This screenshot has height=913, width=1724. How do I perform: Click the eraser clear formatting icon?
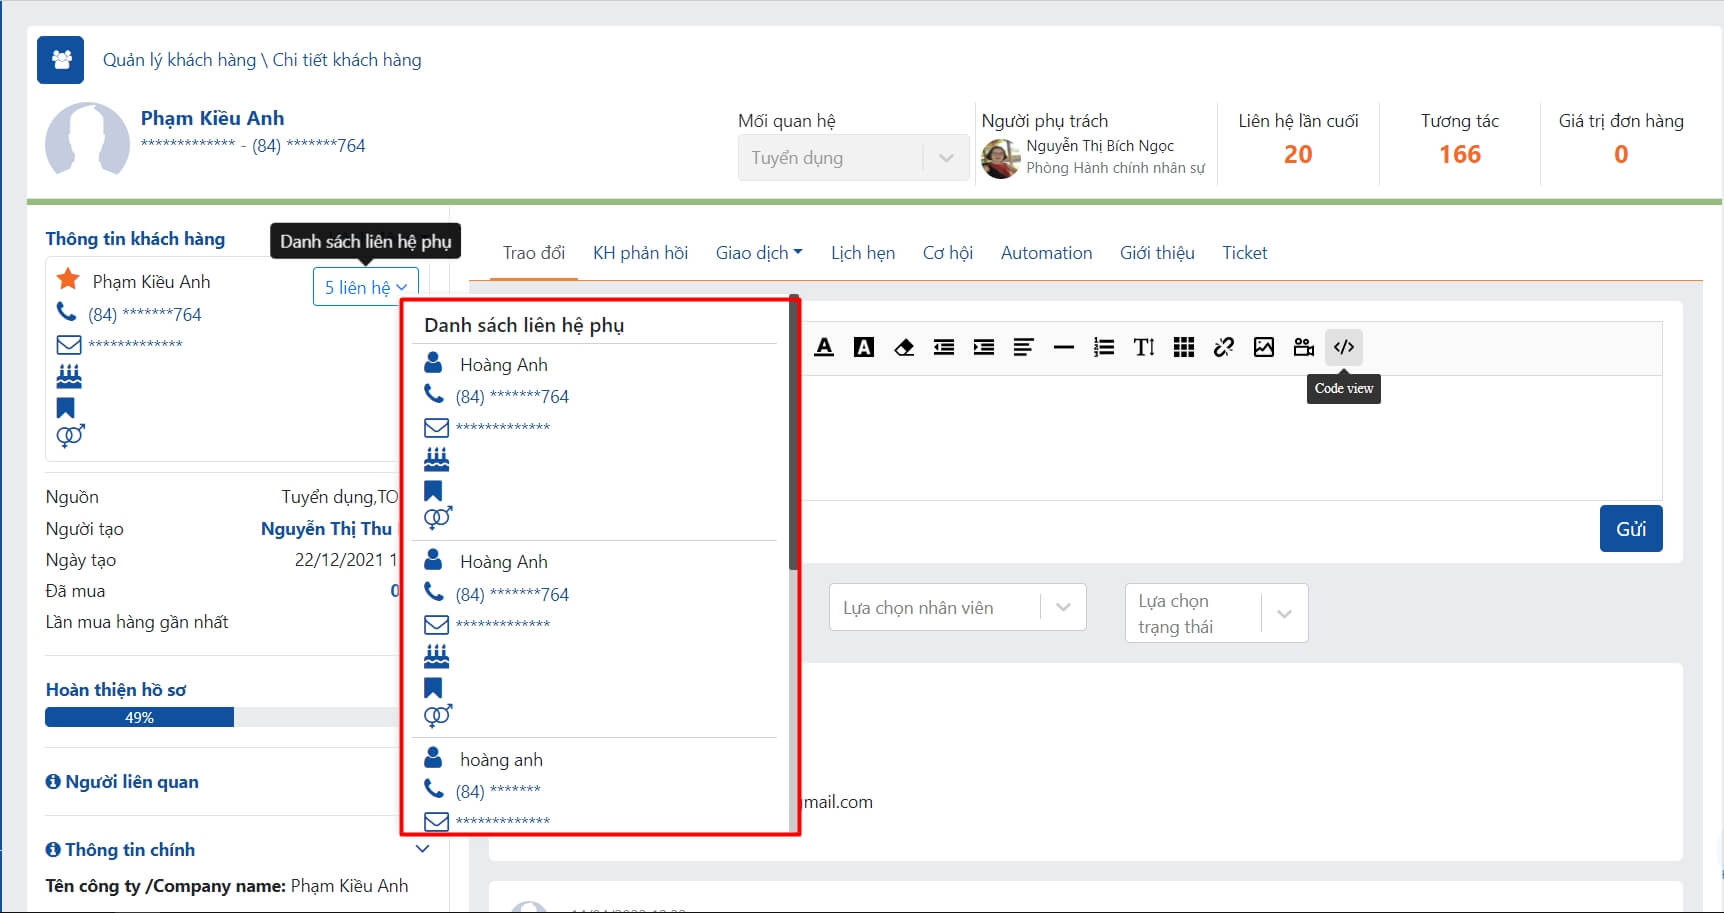pyautogui.click(x=904, y=347)
